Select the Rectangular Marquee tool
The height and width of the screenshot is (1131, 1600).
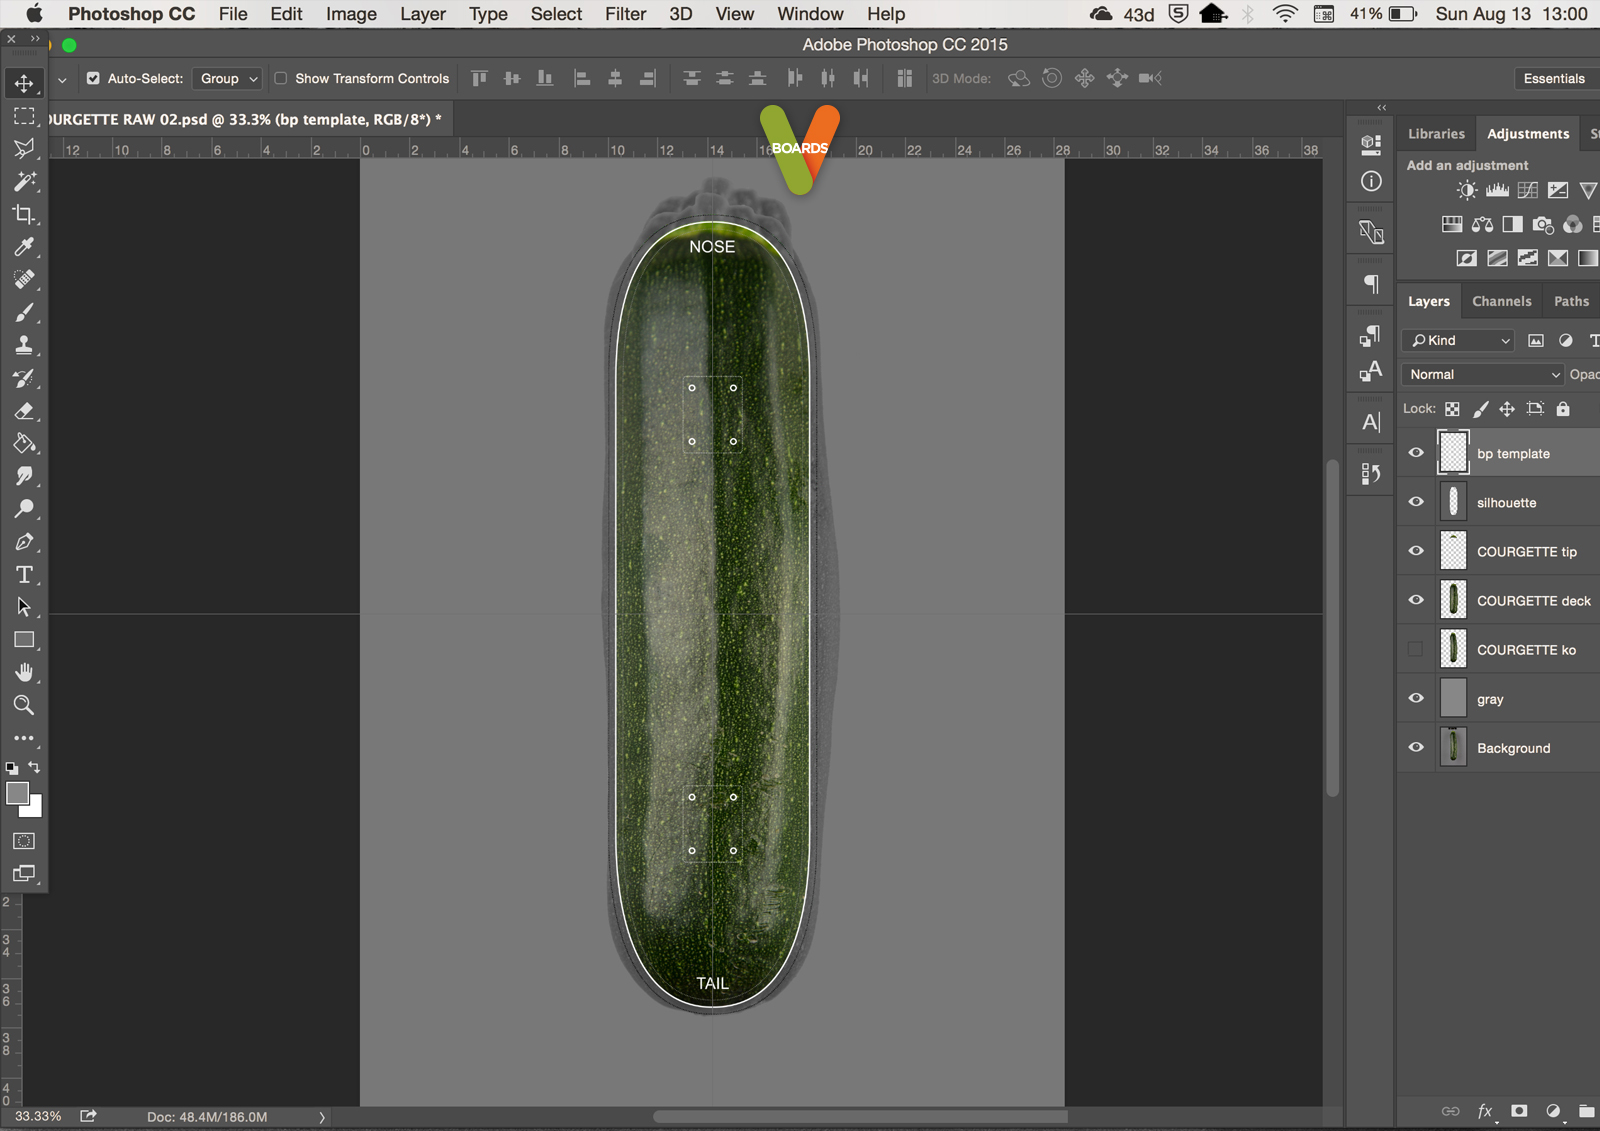click(24, 116)
